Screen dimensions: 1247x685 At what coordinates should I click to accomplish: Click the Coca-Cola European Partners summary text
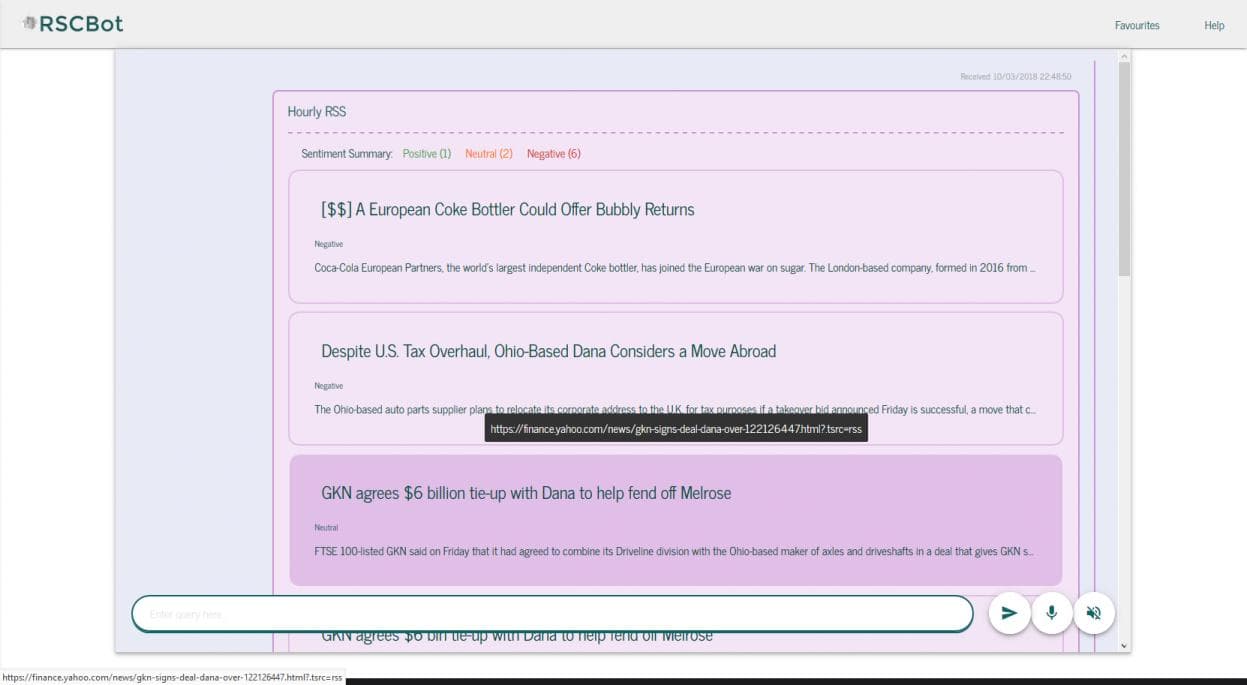[675, 268]
